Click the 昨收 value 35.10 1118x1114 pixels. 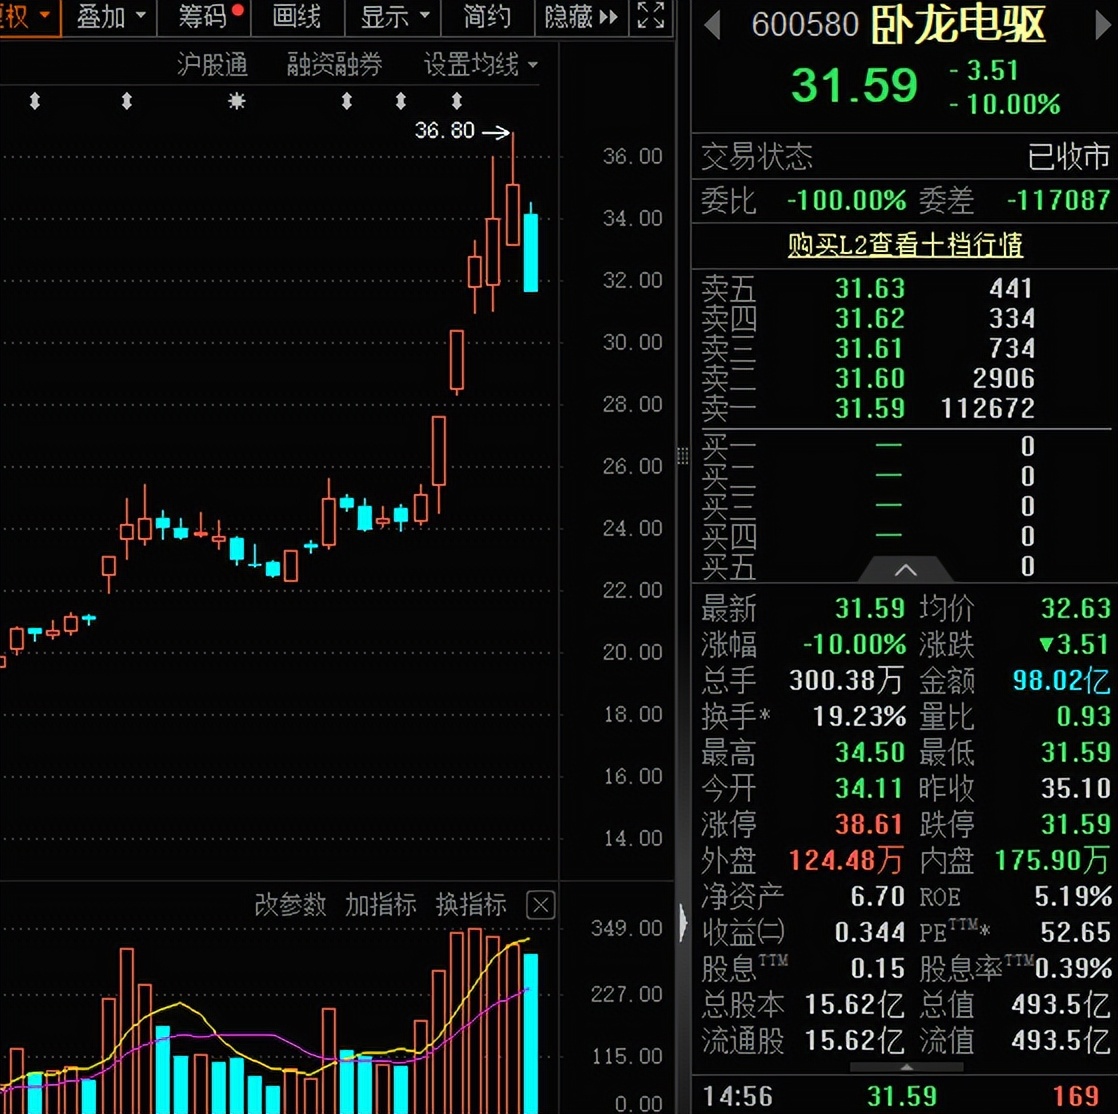tap(1075, 788)
